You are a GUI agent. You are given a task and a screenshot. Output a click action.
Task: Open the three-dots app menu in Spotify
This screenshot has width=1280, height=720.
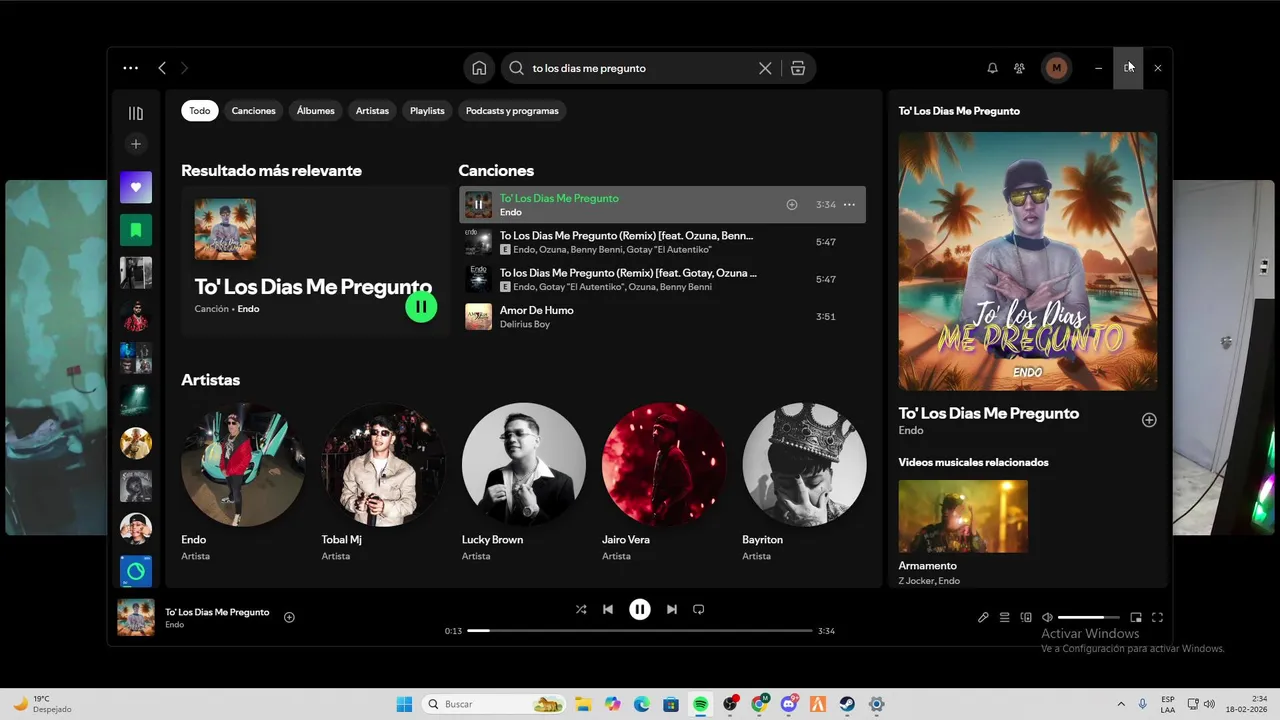coord(130,68)
